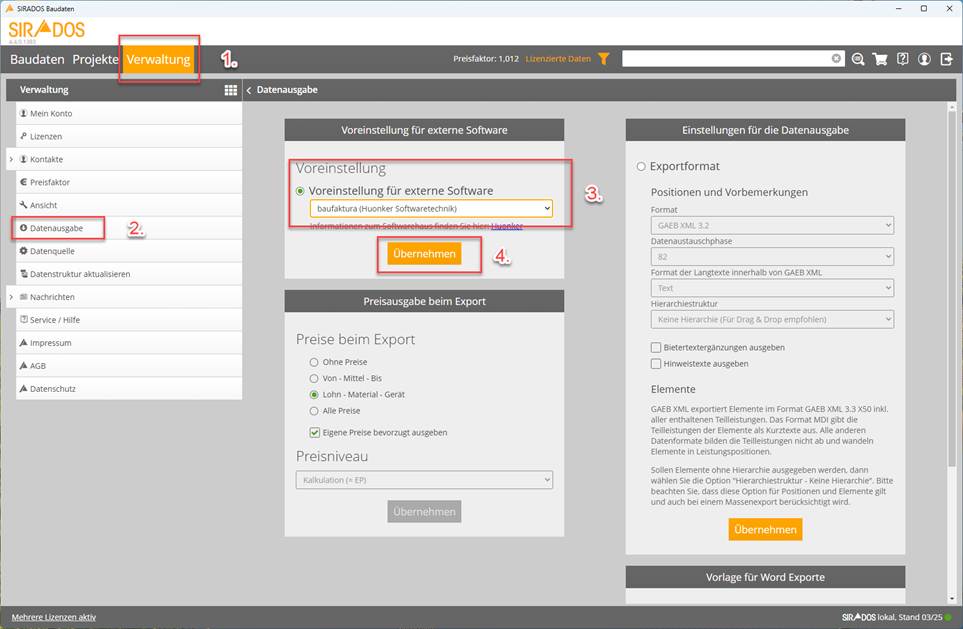Open Impressum in the sidebar

pyautogui.click(x=129, y=343)
